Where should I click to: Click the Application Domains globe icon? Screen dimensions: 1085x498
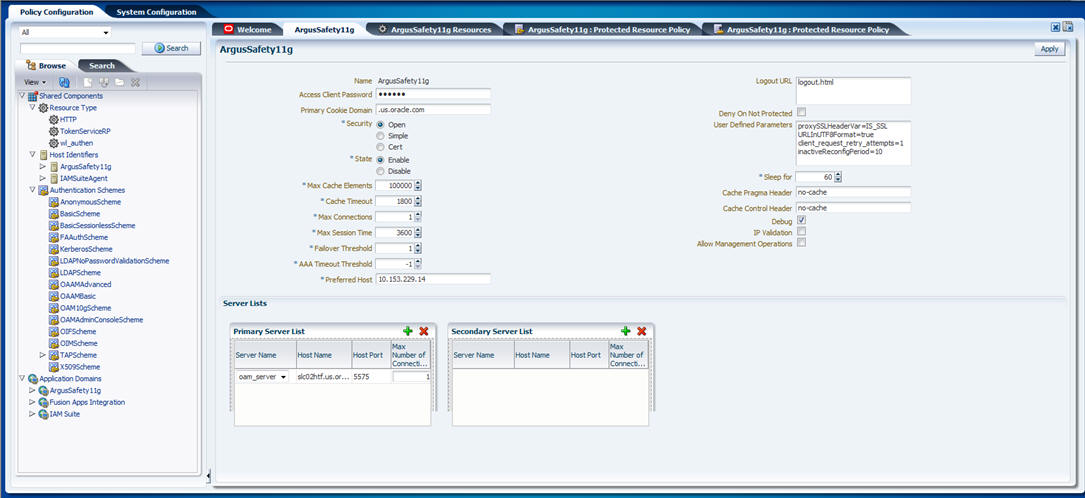pos(33,379)
